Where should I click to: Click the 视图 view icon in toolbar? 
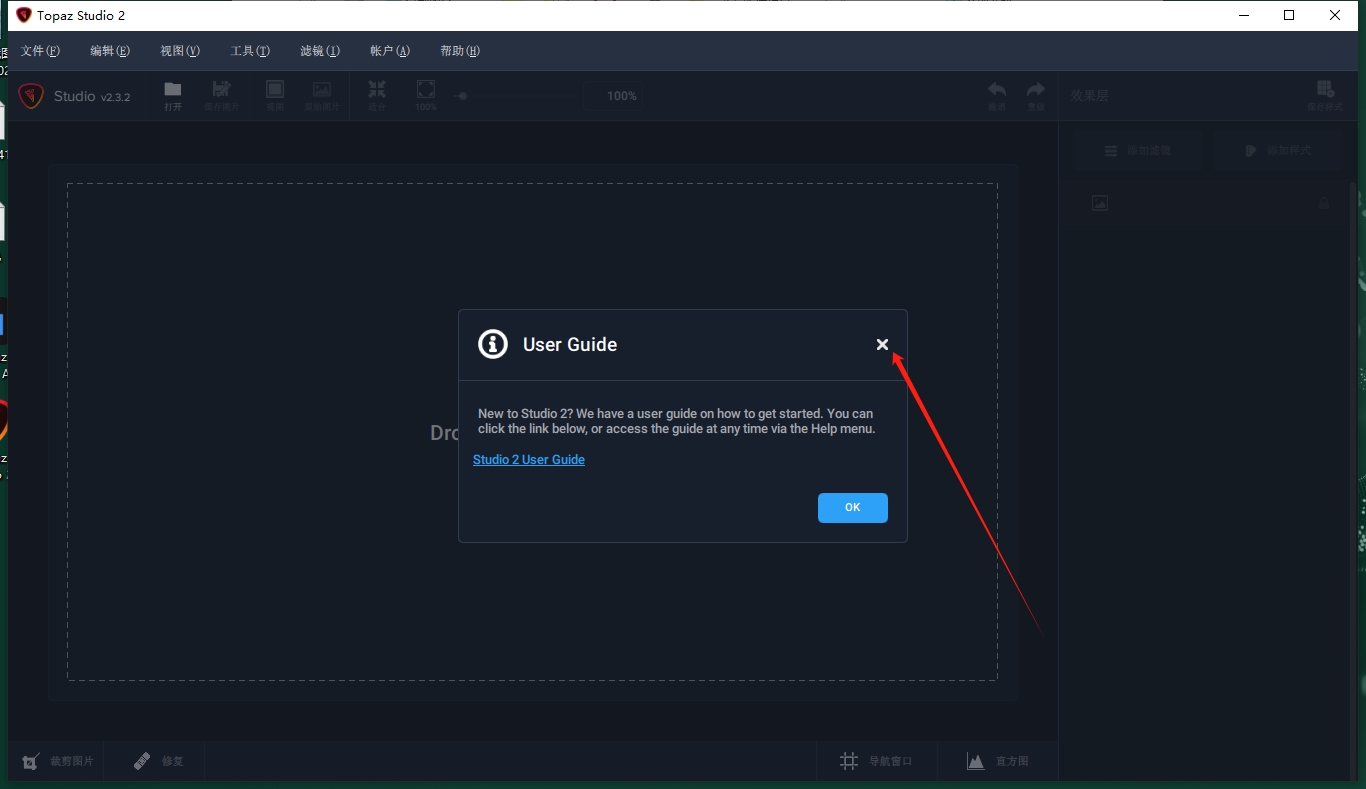tap(275, 89)
